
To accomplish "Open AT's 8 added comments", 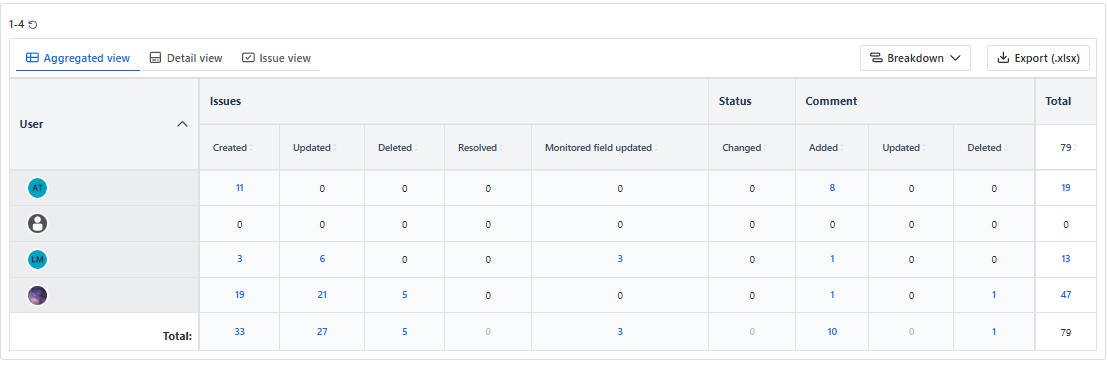I will click(x=832, y=188).
